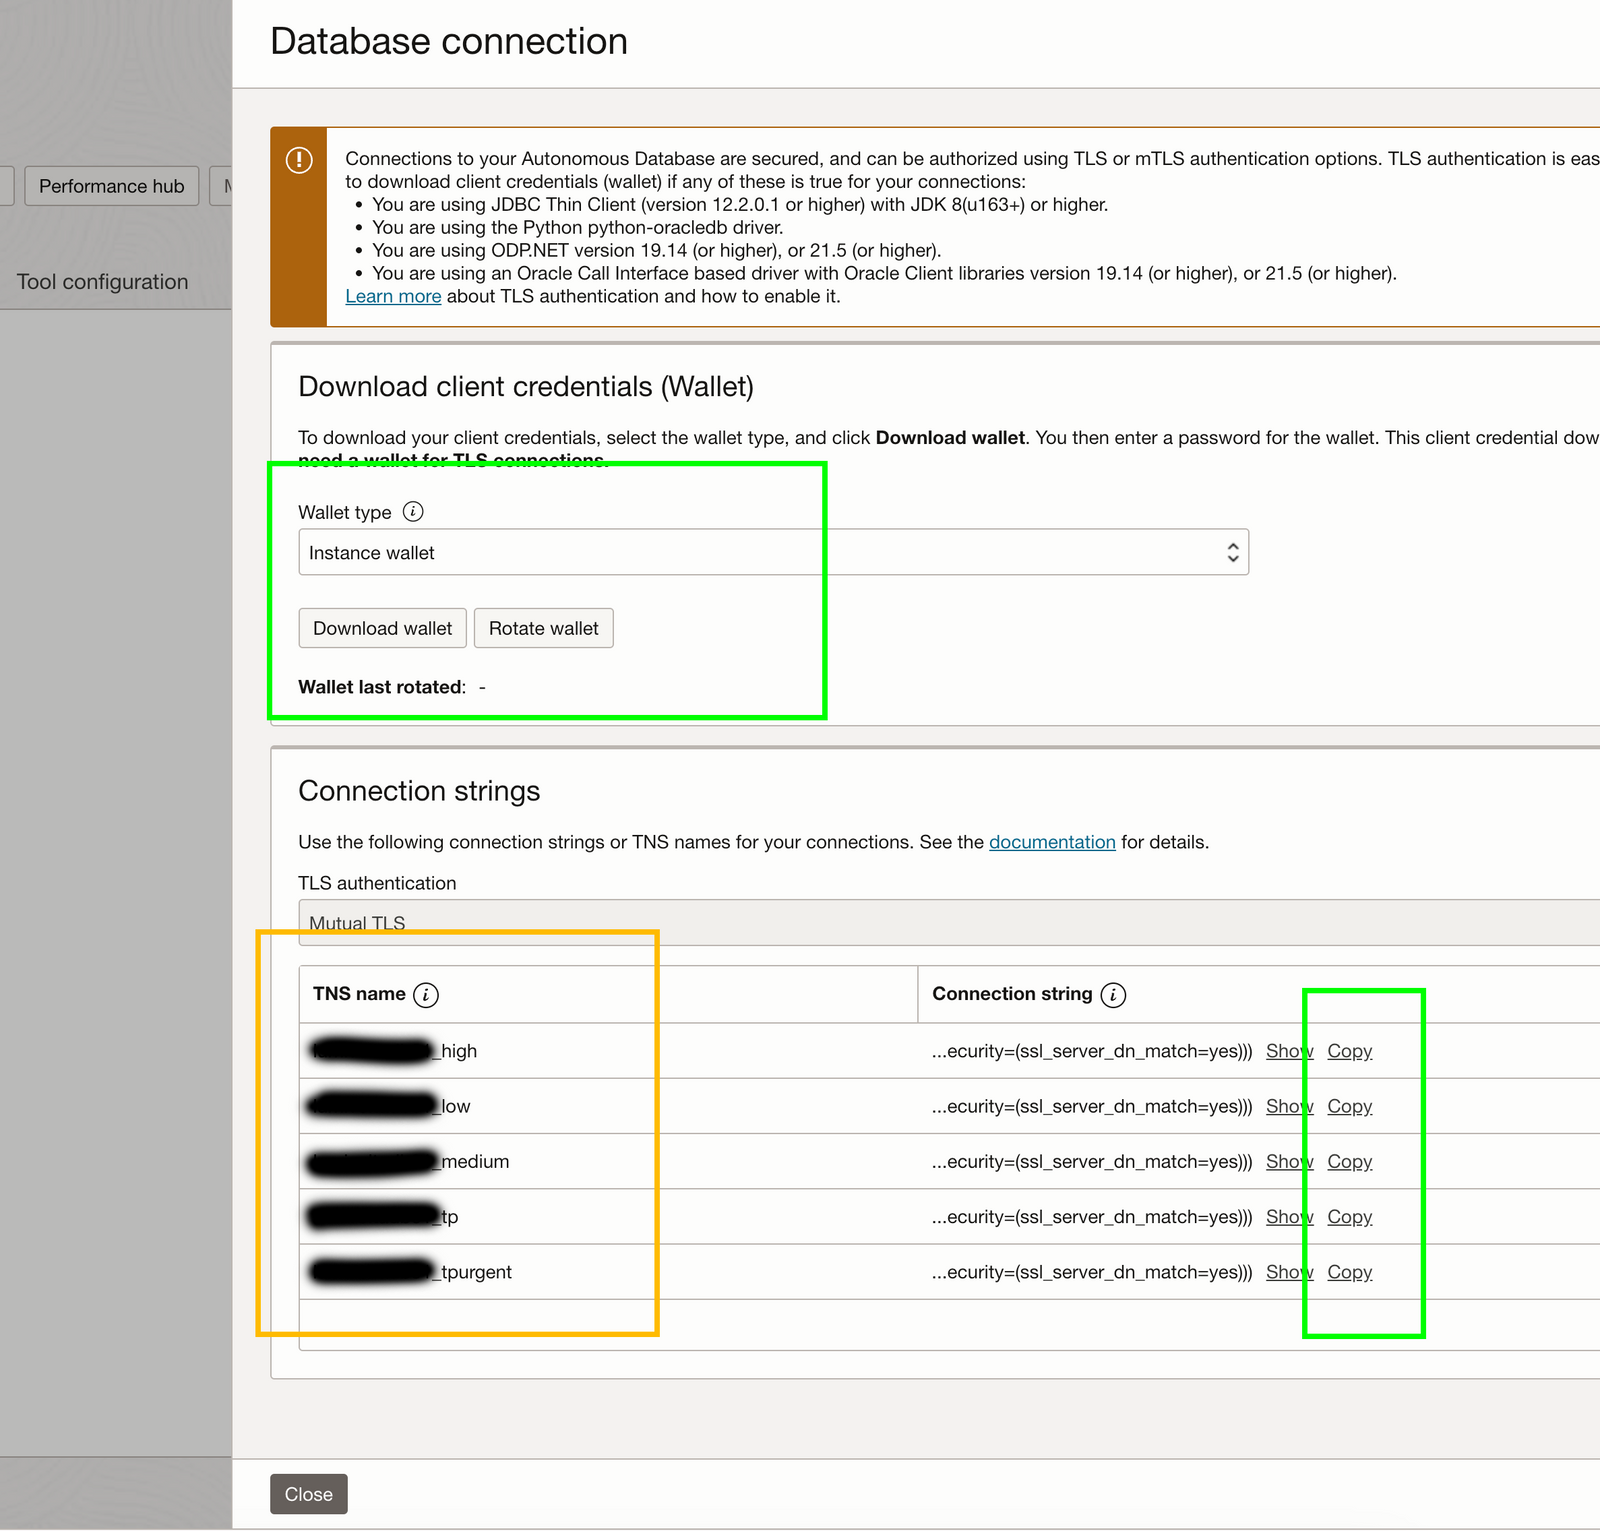Viewport: 1600px width, 1531px height.
Task: Click the Connection string info icon
Action: pyautogui.click(x=1113, y=995)
